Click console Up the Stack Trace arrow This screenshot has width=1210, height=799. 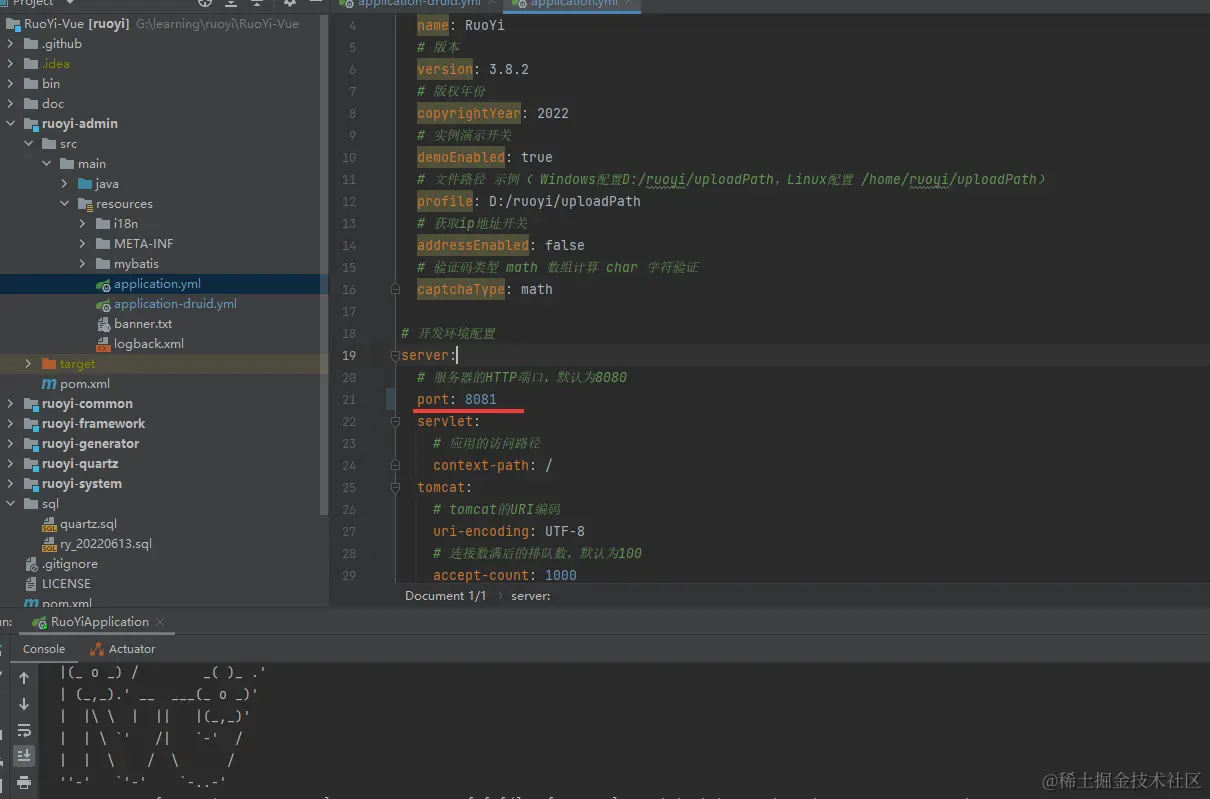tap(24, 678)
